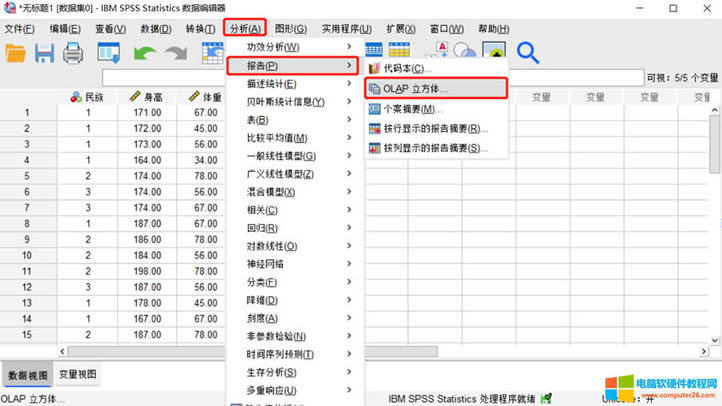Expand the 功效分析(W) submenu arrow
This screenshot has width=722, height=406.
pyautogui.click(x=349, y=47)
